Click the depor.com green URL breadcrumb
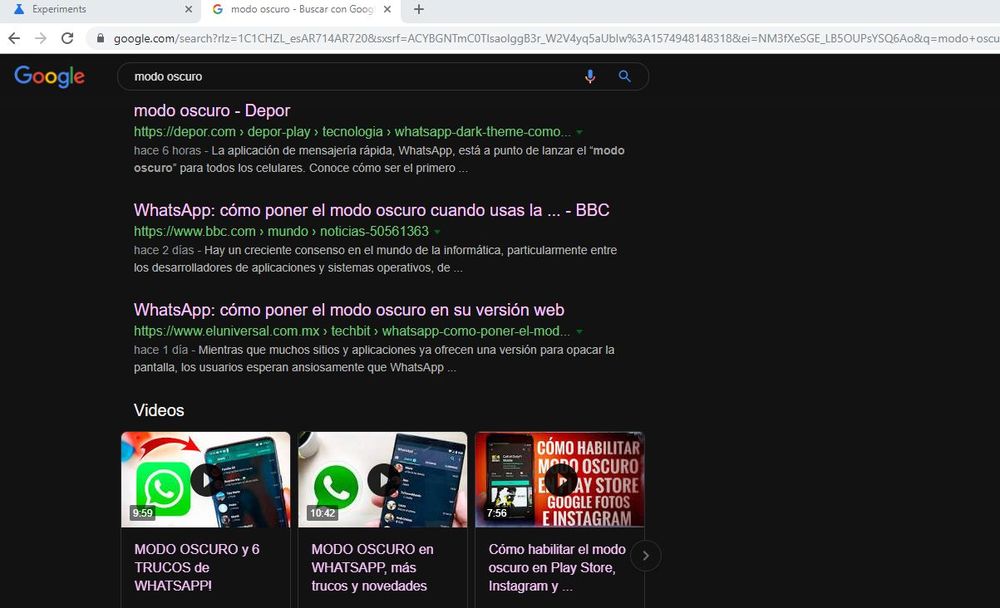Screen dimensions: 1000x608 click(x=352, y=131)
